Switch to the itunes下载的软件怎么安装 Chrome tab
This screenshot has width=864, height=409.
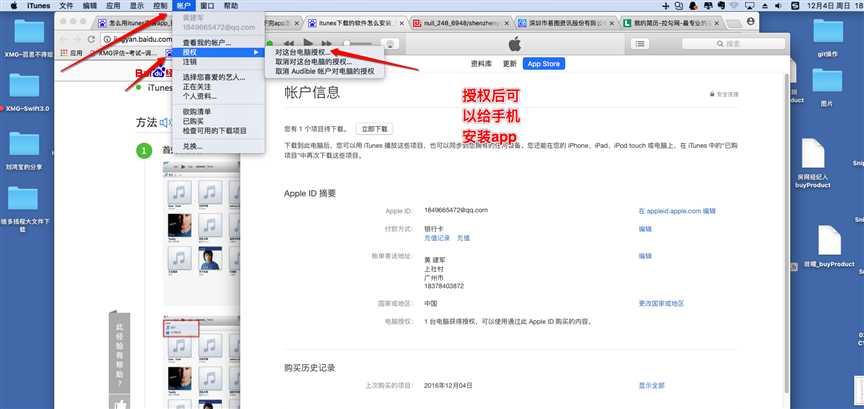coord(355,24)
